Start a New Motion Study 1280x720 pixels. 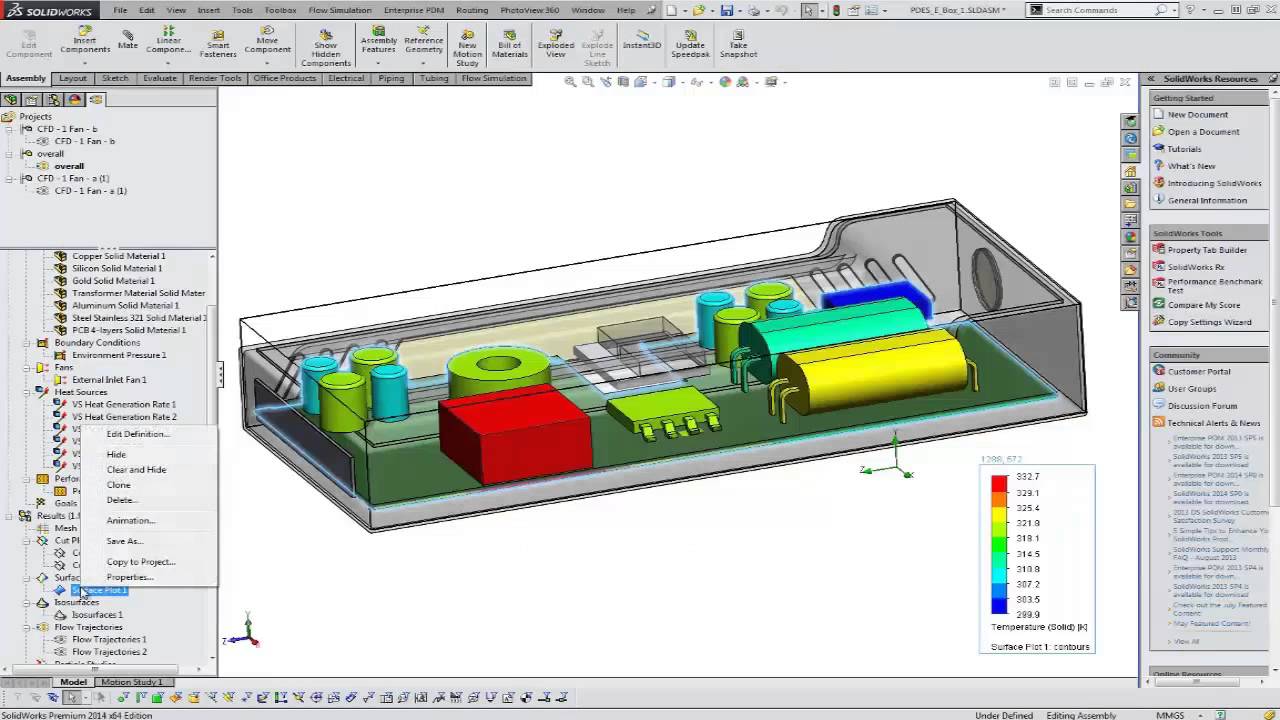[x=467, y=47]
